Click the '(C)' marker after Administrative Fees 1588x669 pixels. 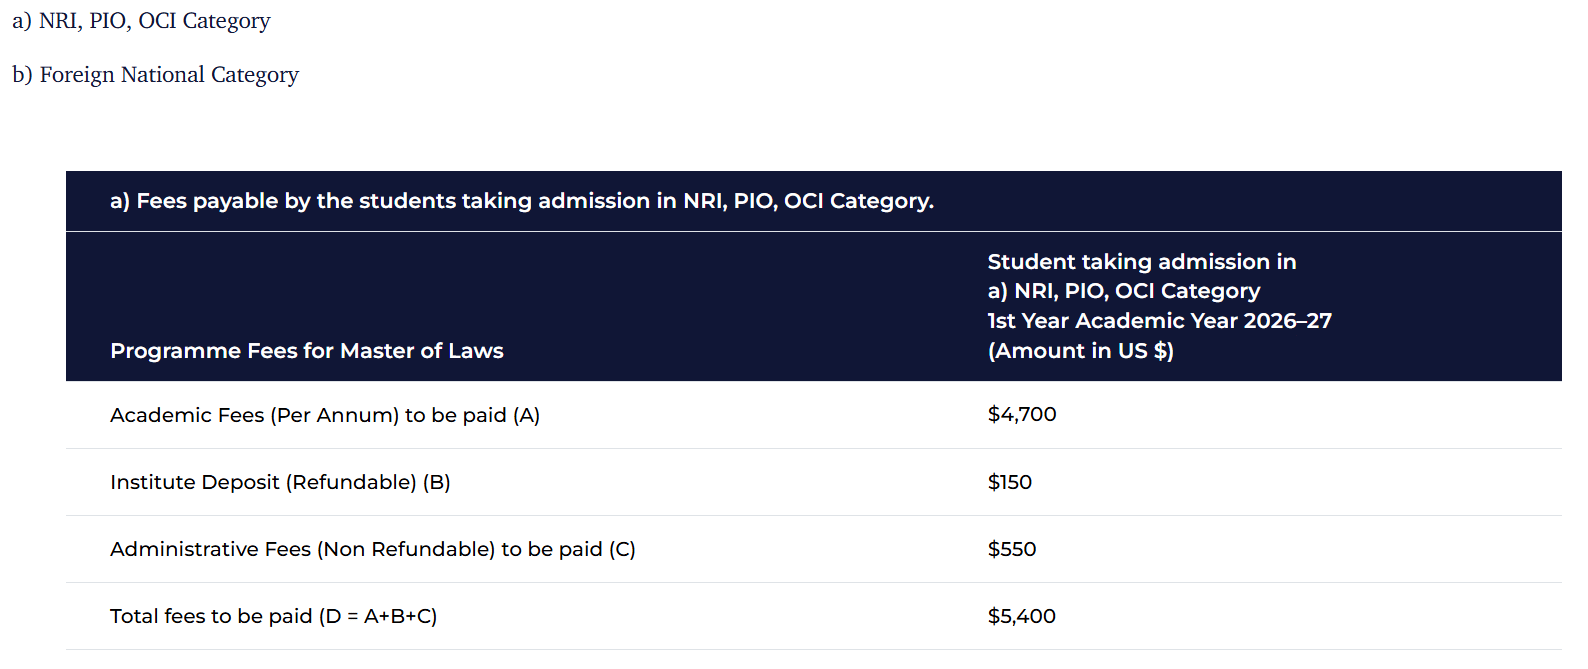622,549
